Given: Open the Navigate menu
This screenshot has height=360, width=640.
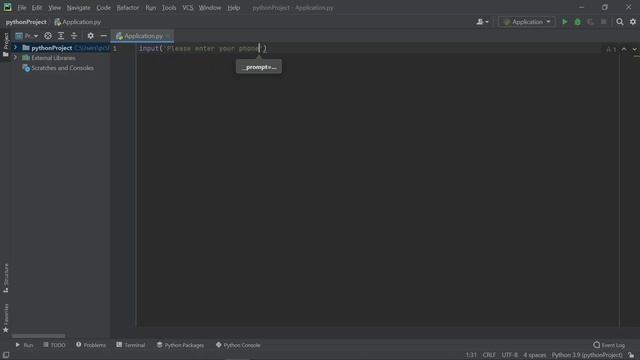Looking at the screenshot, I should pyautogui.click(x=78, y=8).
